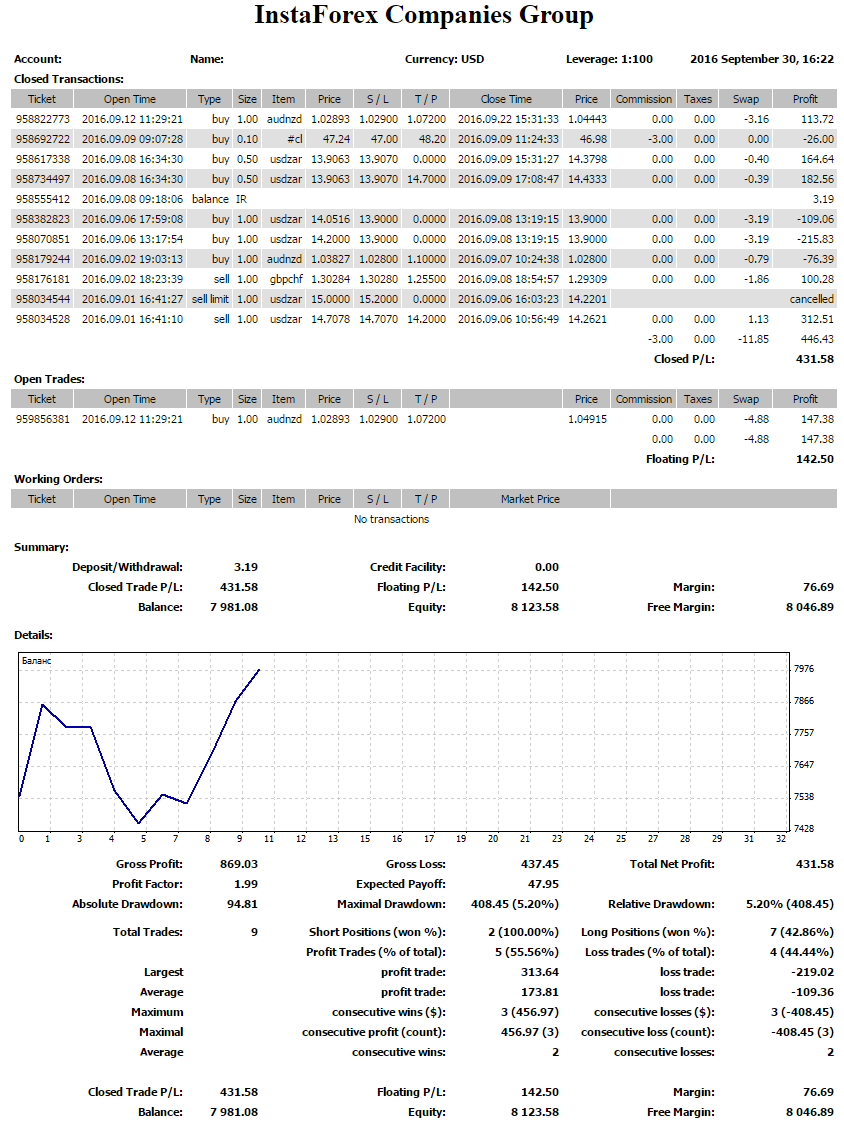Image resolution: width=844 pixels, height=1129 pixels.
Task: Select the Loss trades value 4 (44.44%)
Action: [802, 953]
